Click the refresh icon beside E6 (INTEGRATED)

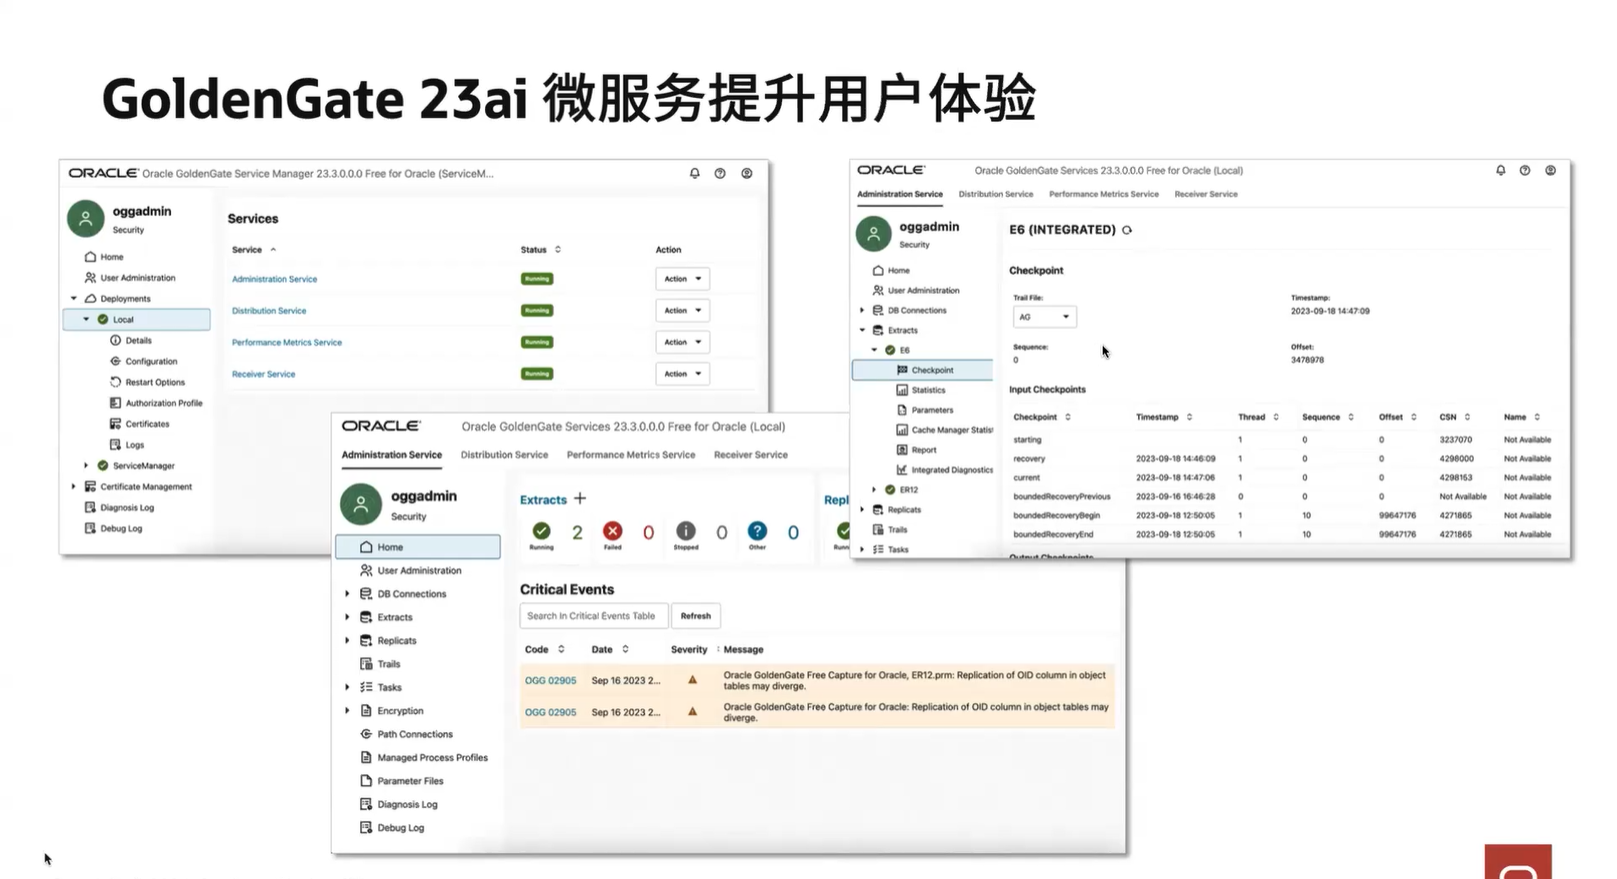(1127, 230)
